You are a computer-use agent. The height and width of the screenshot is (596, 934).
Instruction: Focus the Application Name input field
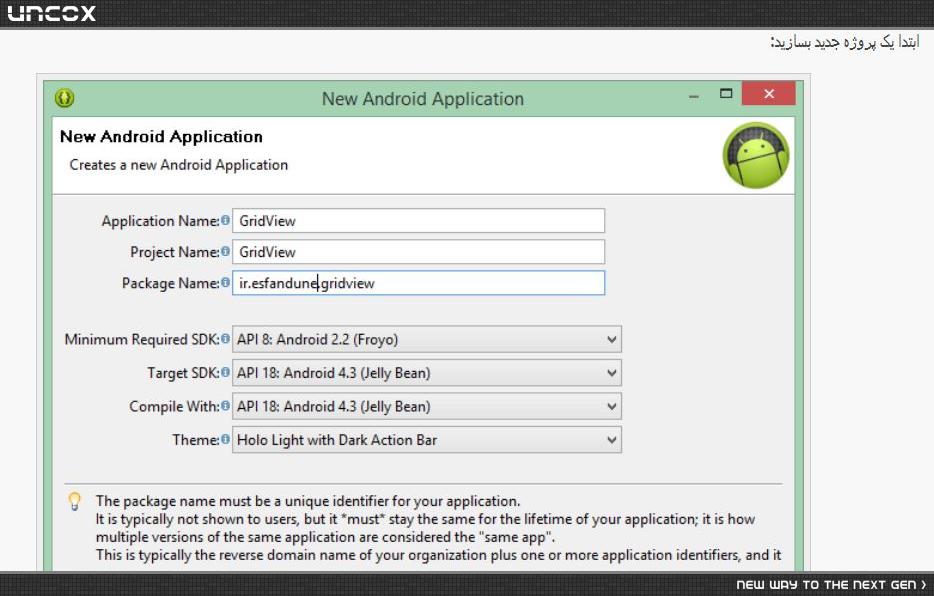(418, 221)
